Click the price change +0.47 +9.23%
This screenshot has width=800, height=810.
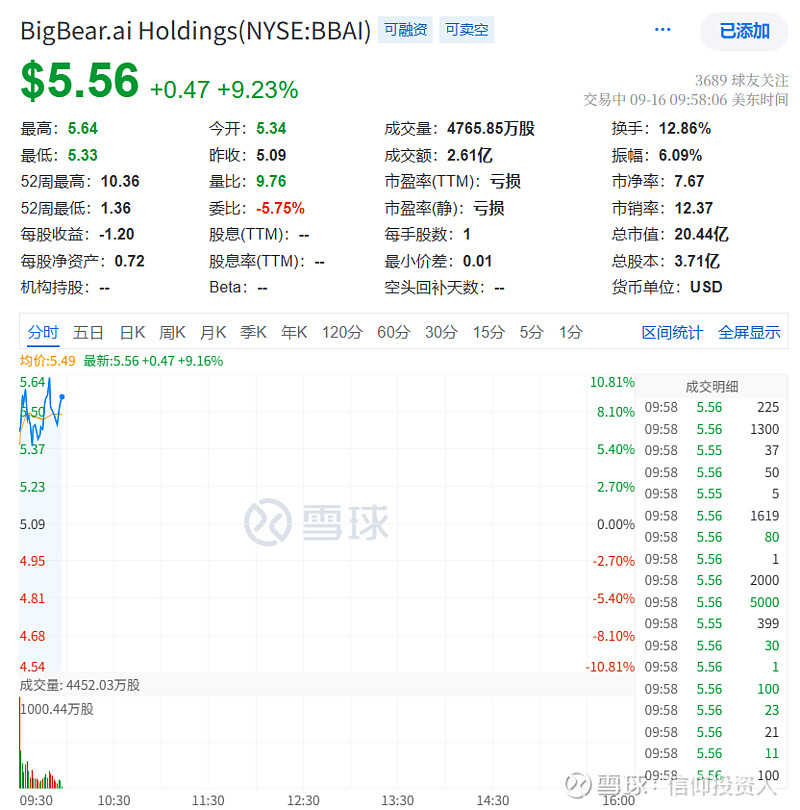coord(224,90)
